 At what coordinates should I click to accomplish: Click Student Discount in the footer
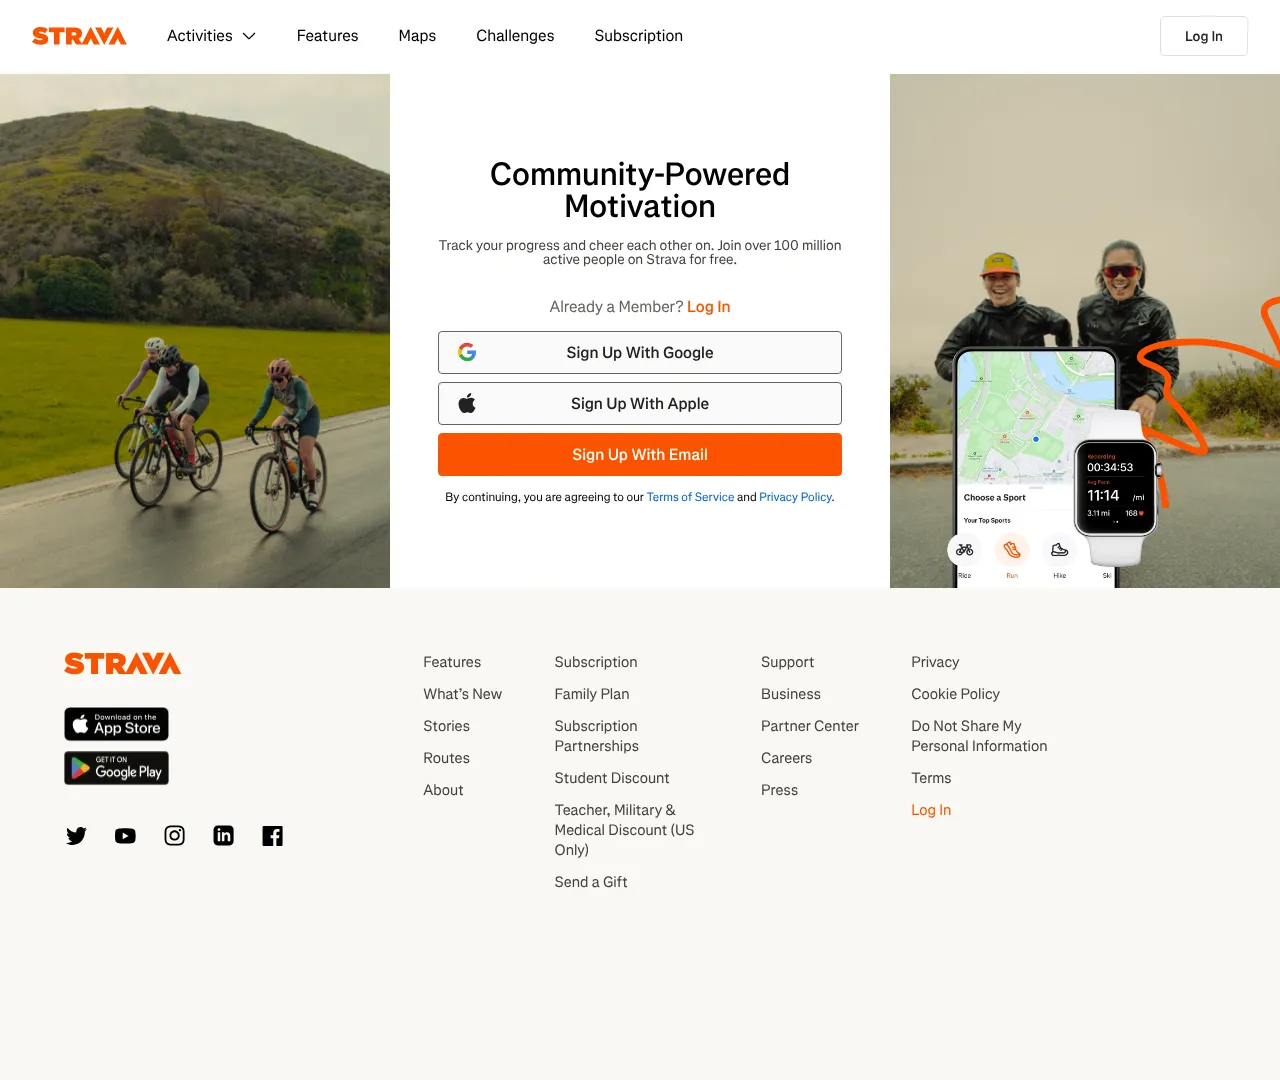[611, 778]
